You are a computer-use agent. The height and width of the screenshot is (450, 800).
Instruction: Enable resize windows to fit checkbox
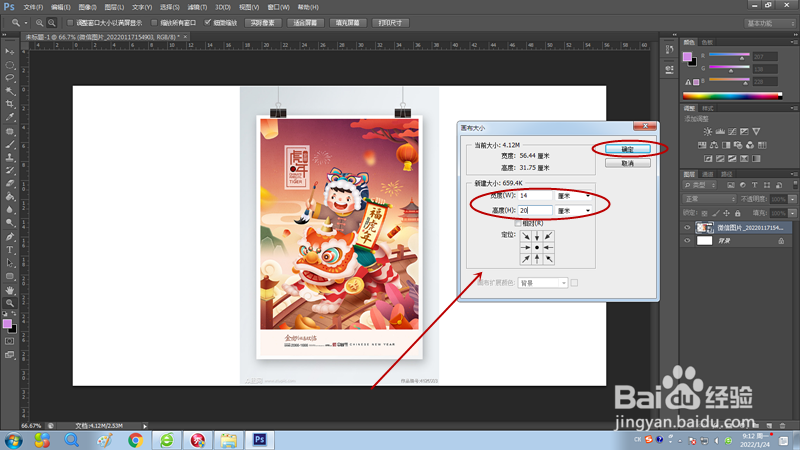pos(70,23)
